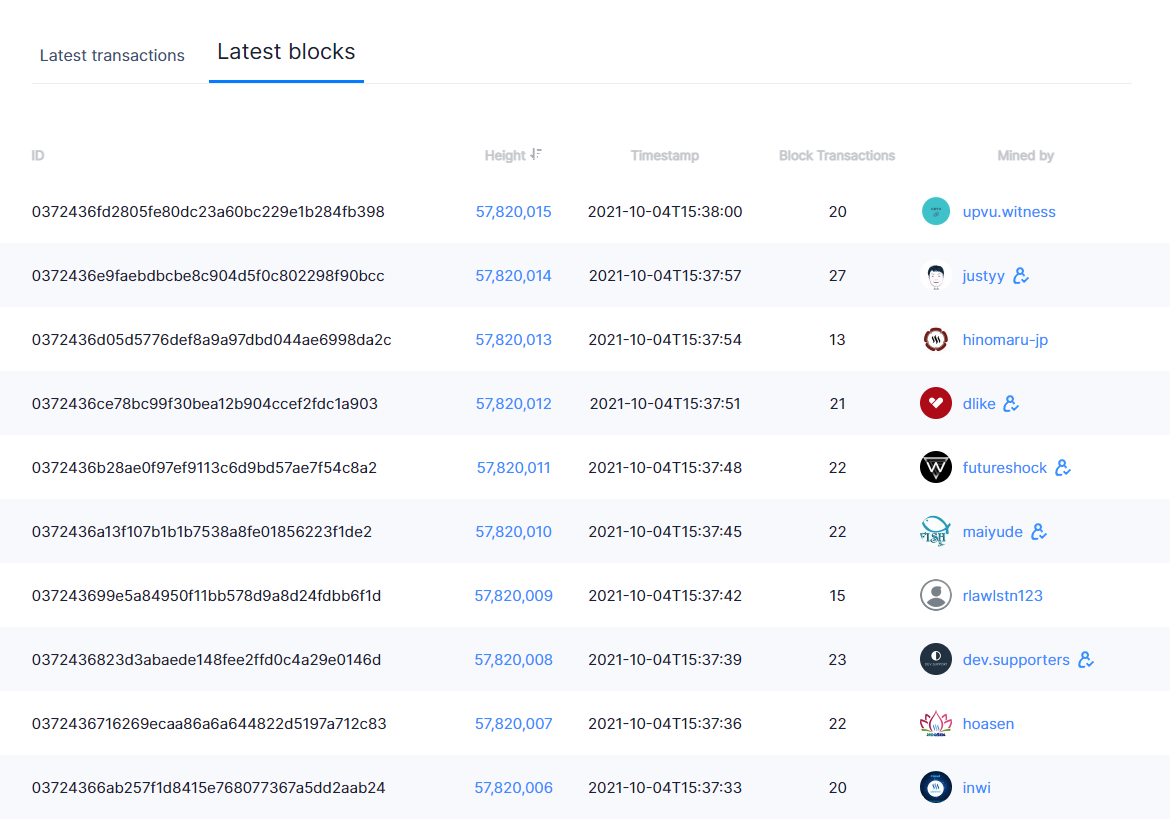
Task: Click the ID column header
Action: point(38,155)
